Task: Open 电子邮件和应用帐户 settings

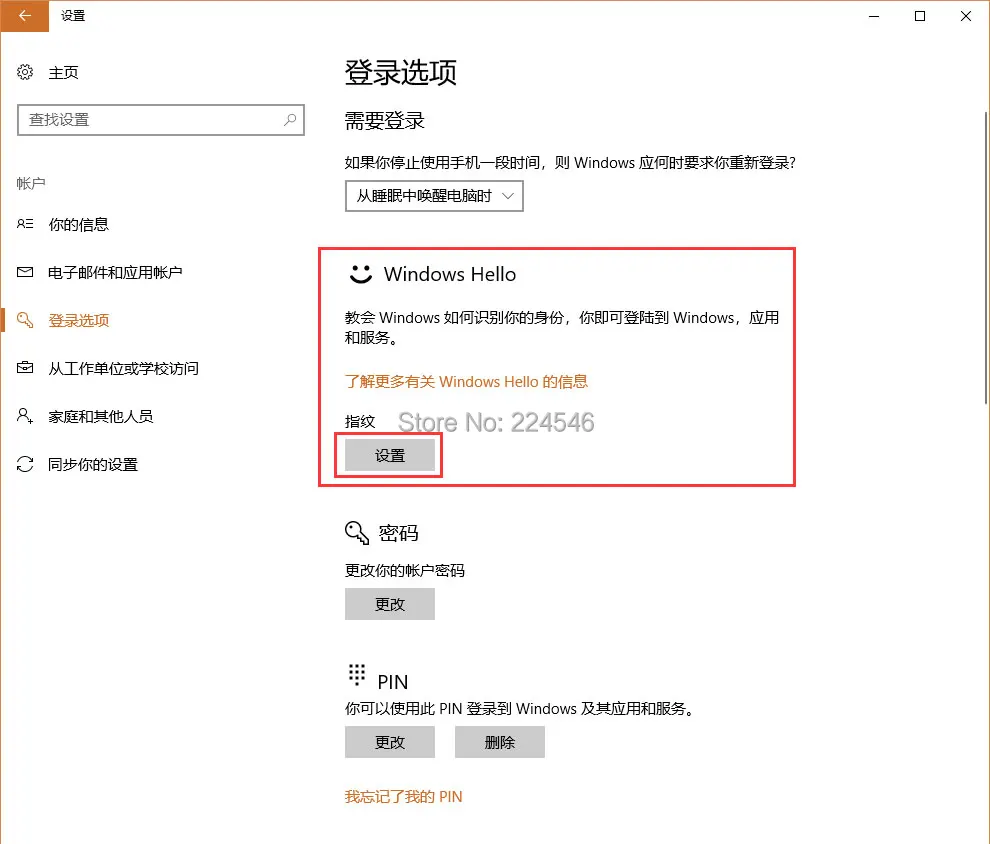Action: 115,273
